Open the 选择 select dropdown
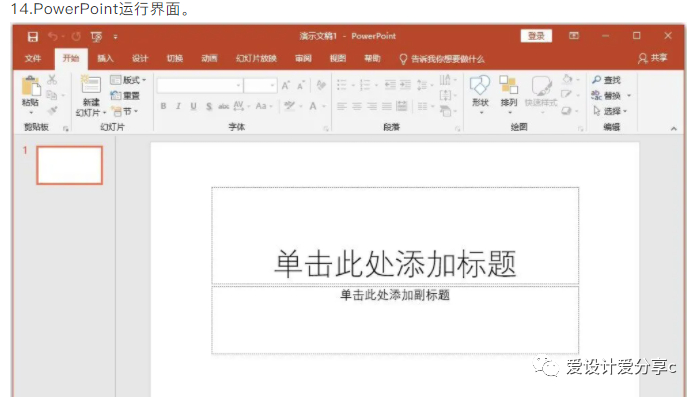This screenshot has width=699, height=397. 609,111
